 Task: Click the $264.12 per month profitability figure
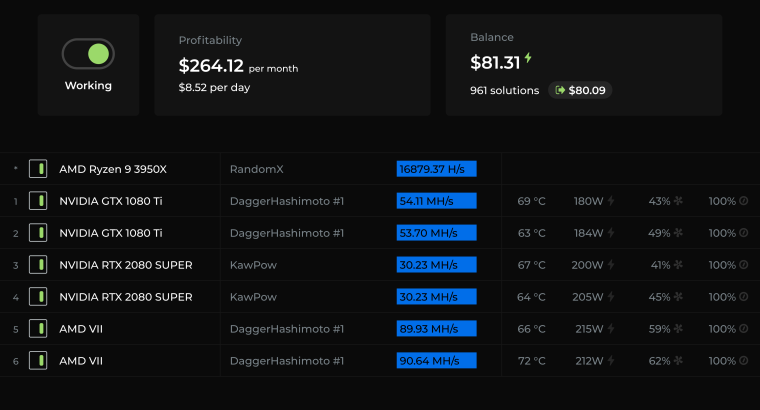(238, 66)
